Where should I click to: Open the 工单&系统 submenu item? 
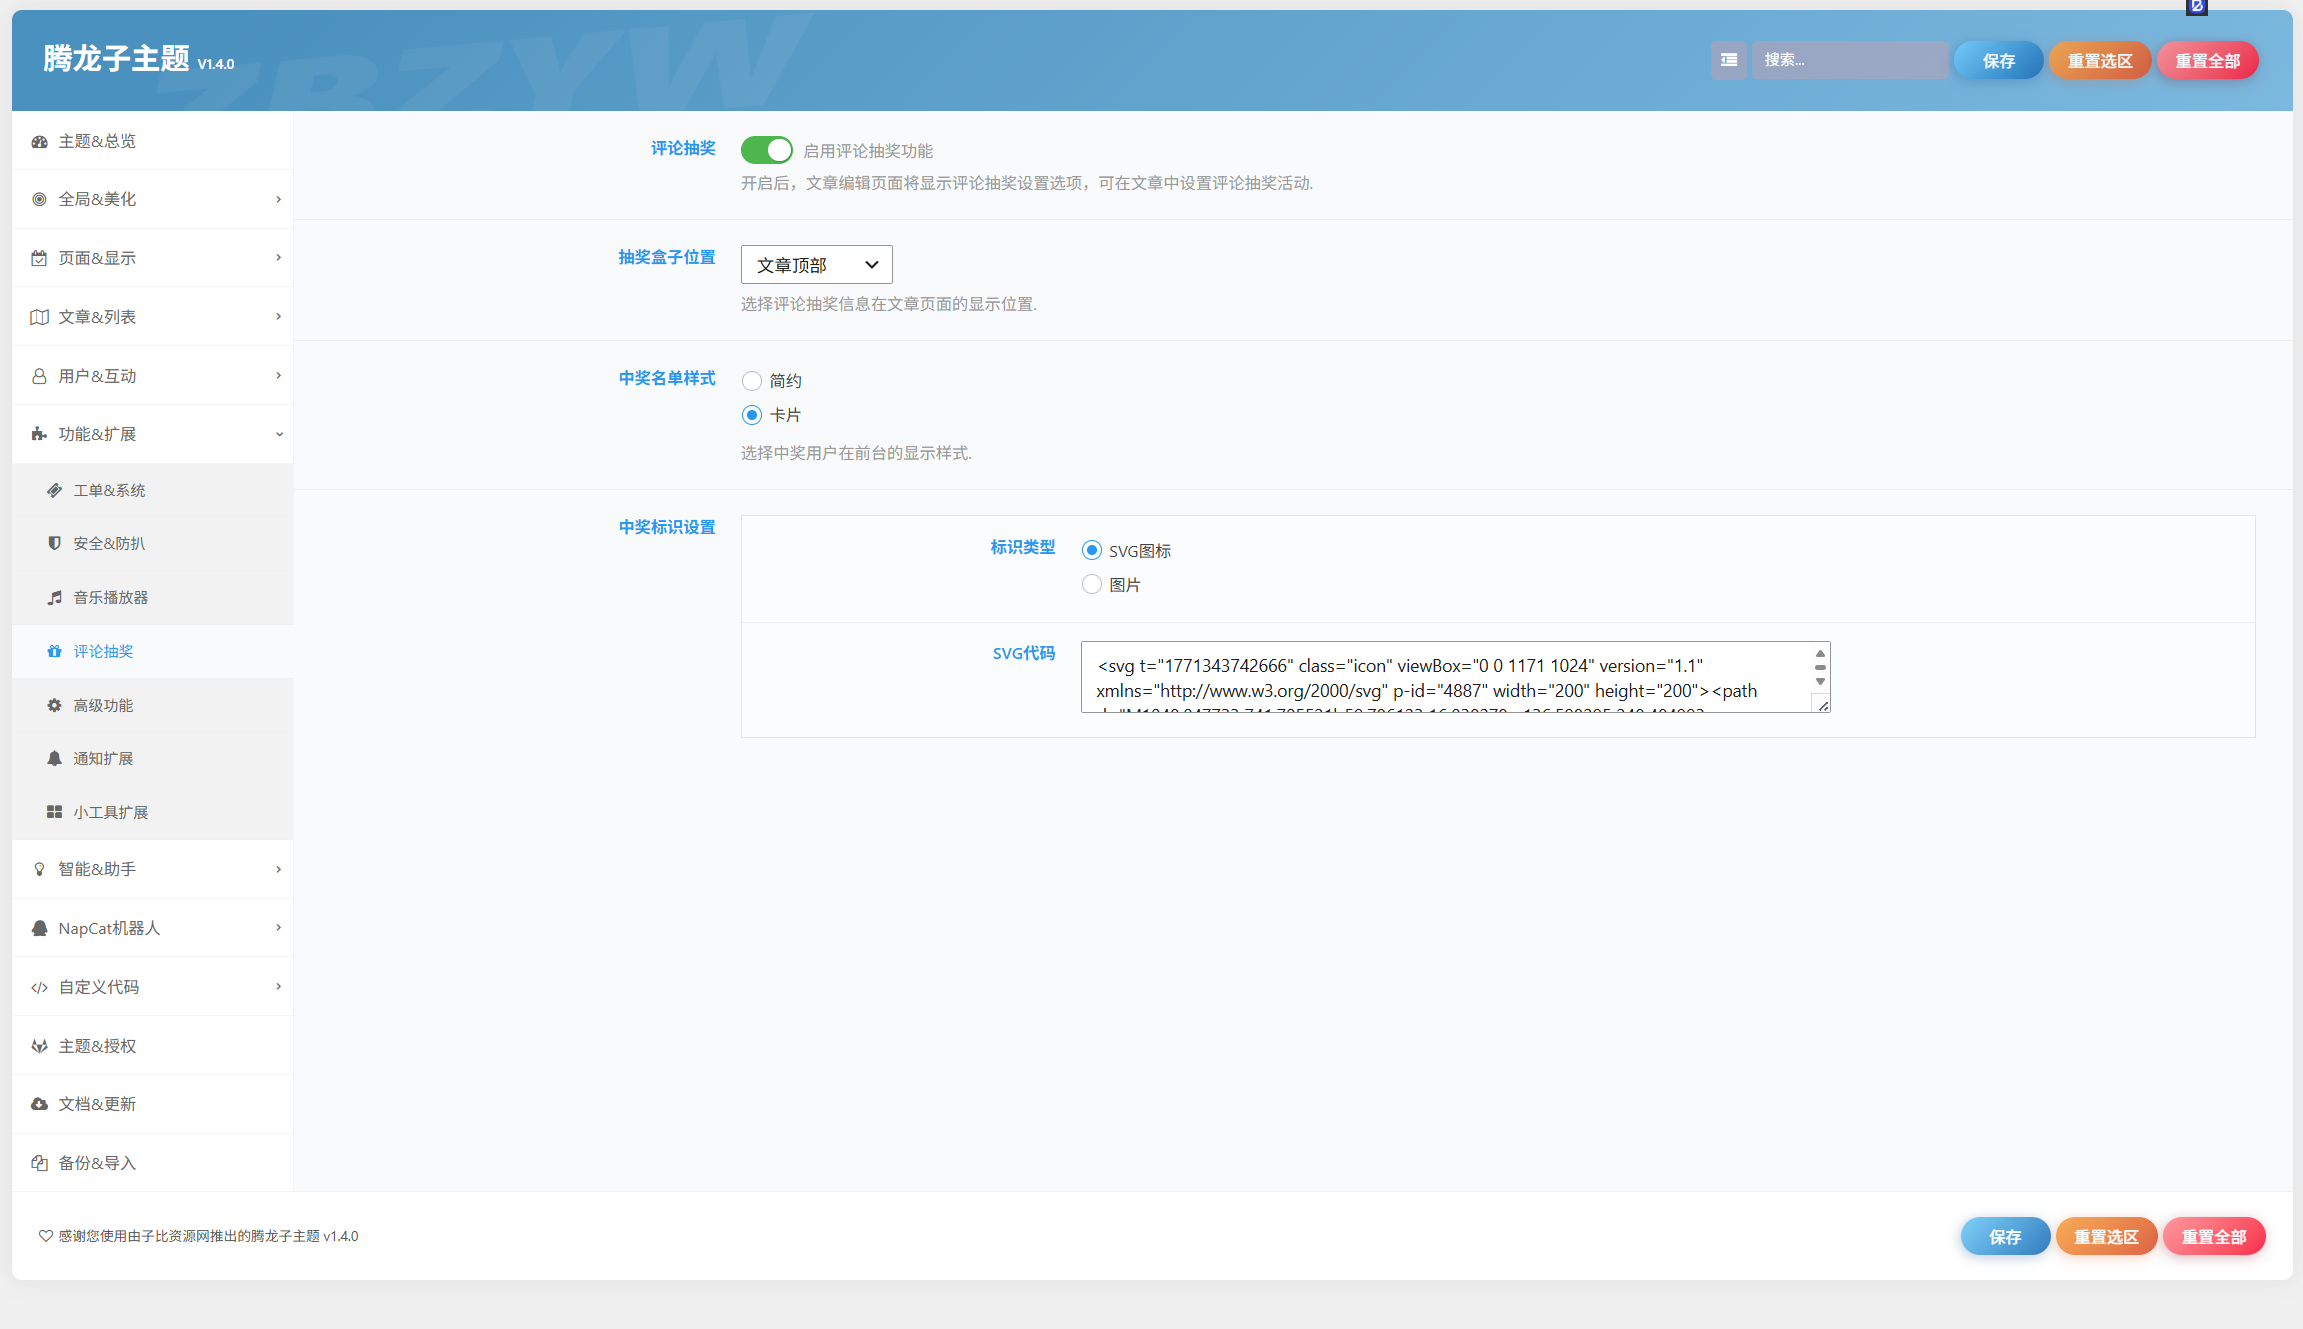click(152, 490)
